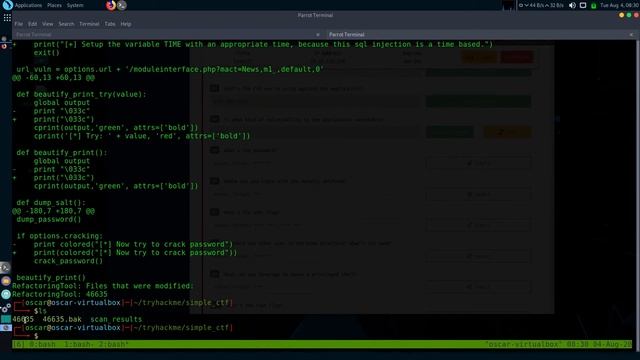Click the '@@ -180,7 +180,7 @@' hunk header

click(x=53, y=211)
